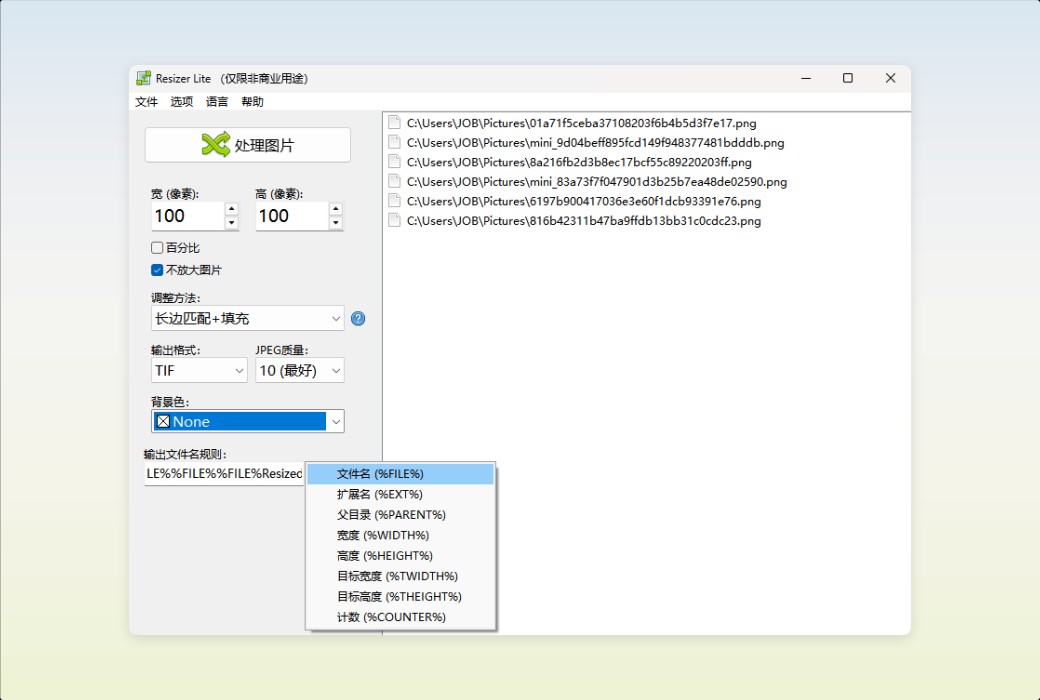
Task: Click the file icon beside mini_9d04beff895fcd149f948377481bdddb.png
Action: pos(393,143)
